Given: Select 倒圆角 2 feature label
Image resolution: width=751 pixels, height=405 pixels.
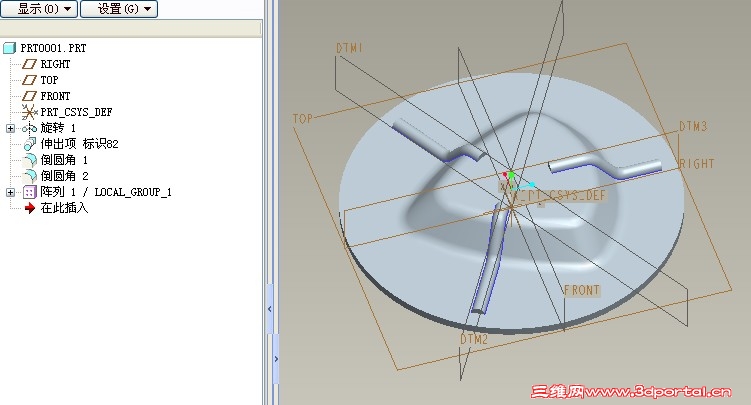Looking at the screenshot, I should (64, 176).
